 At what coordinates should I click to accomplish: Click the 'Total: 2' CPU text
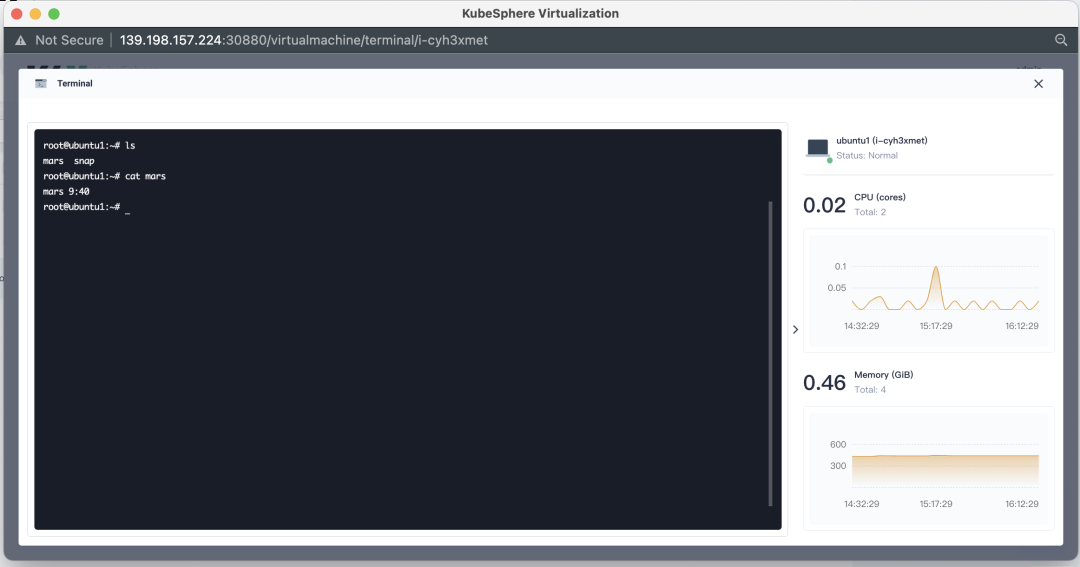click(x=870, y=212)
